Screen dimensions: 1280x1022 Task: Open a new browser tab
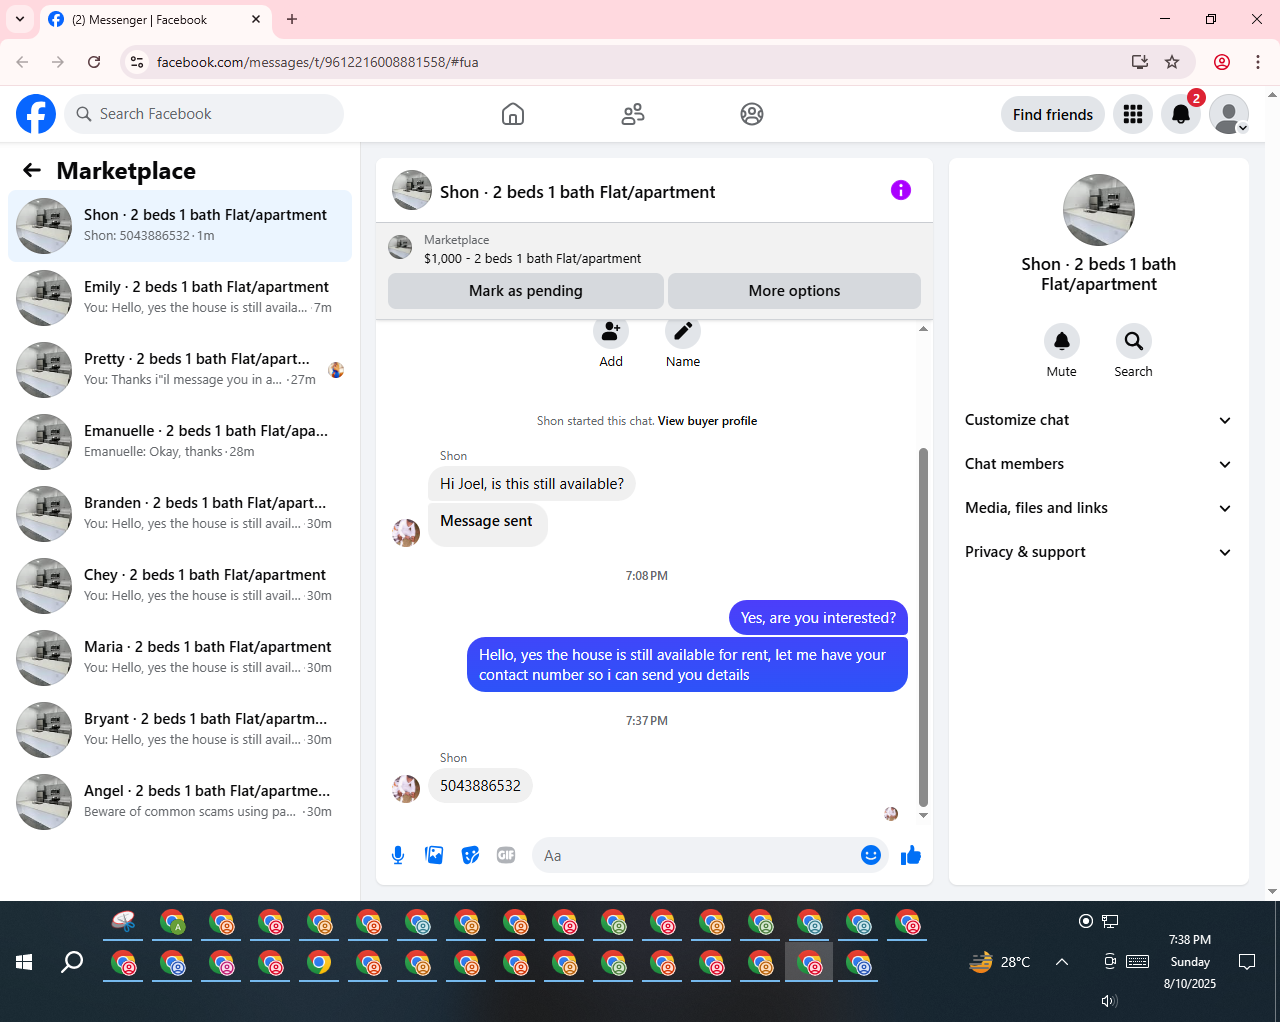coord(292,19)
